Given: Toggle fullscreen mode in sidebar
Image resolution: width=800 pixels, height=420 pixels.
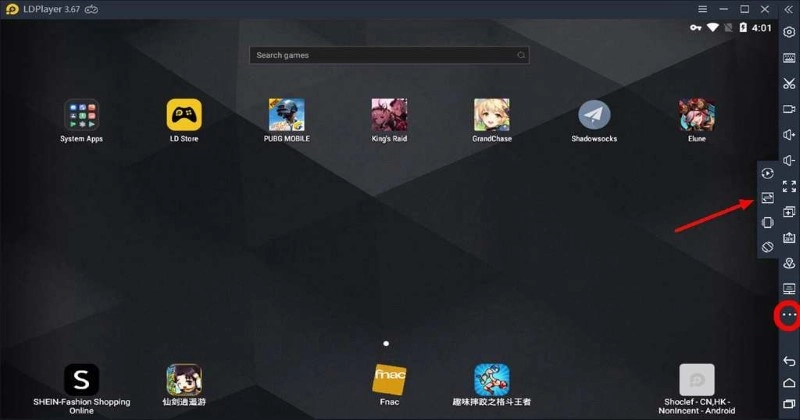Looking at the screenshot, I should click(x=789, y=186).
